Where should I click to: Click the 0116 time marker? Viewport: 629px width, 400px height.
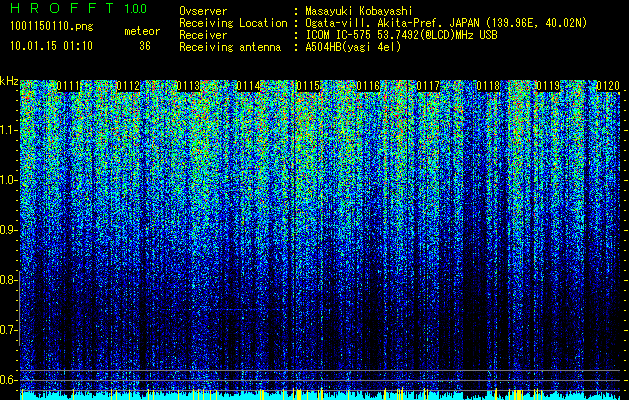pyautogui.click(x=368, y=86)
